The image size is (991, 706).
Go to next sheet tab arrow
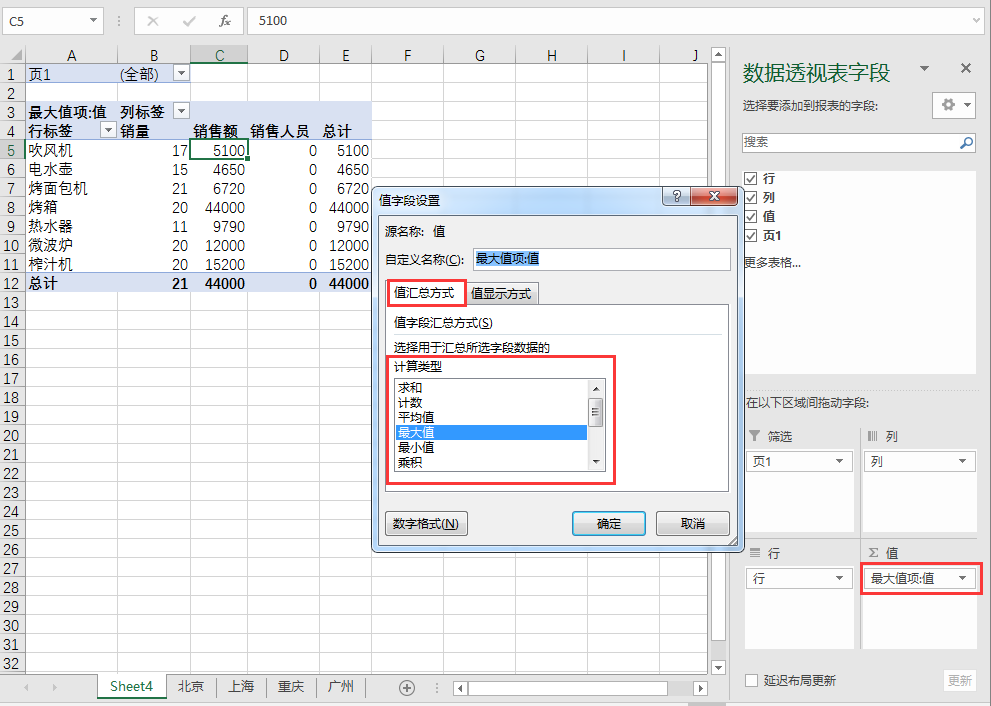click(x=54, y=687)
